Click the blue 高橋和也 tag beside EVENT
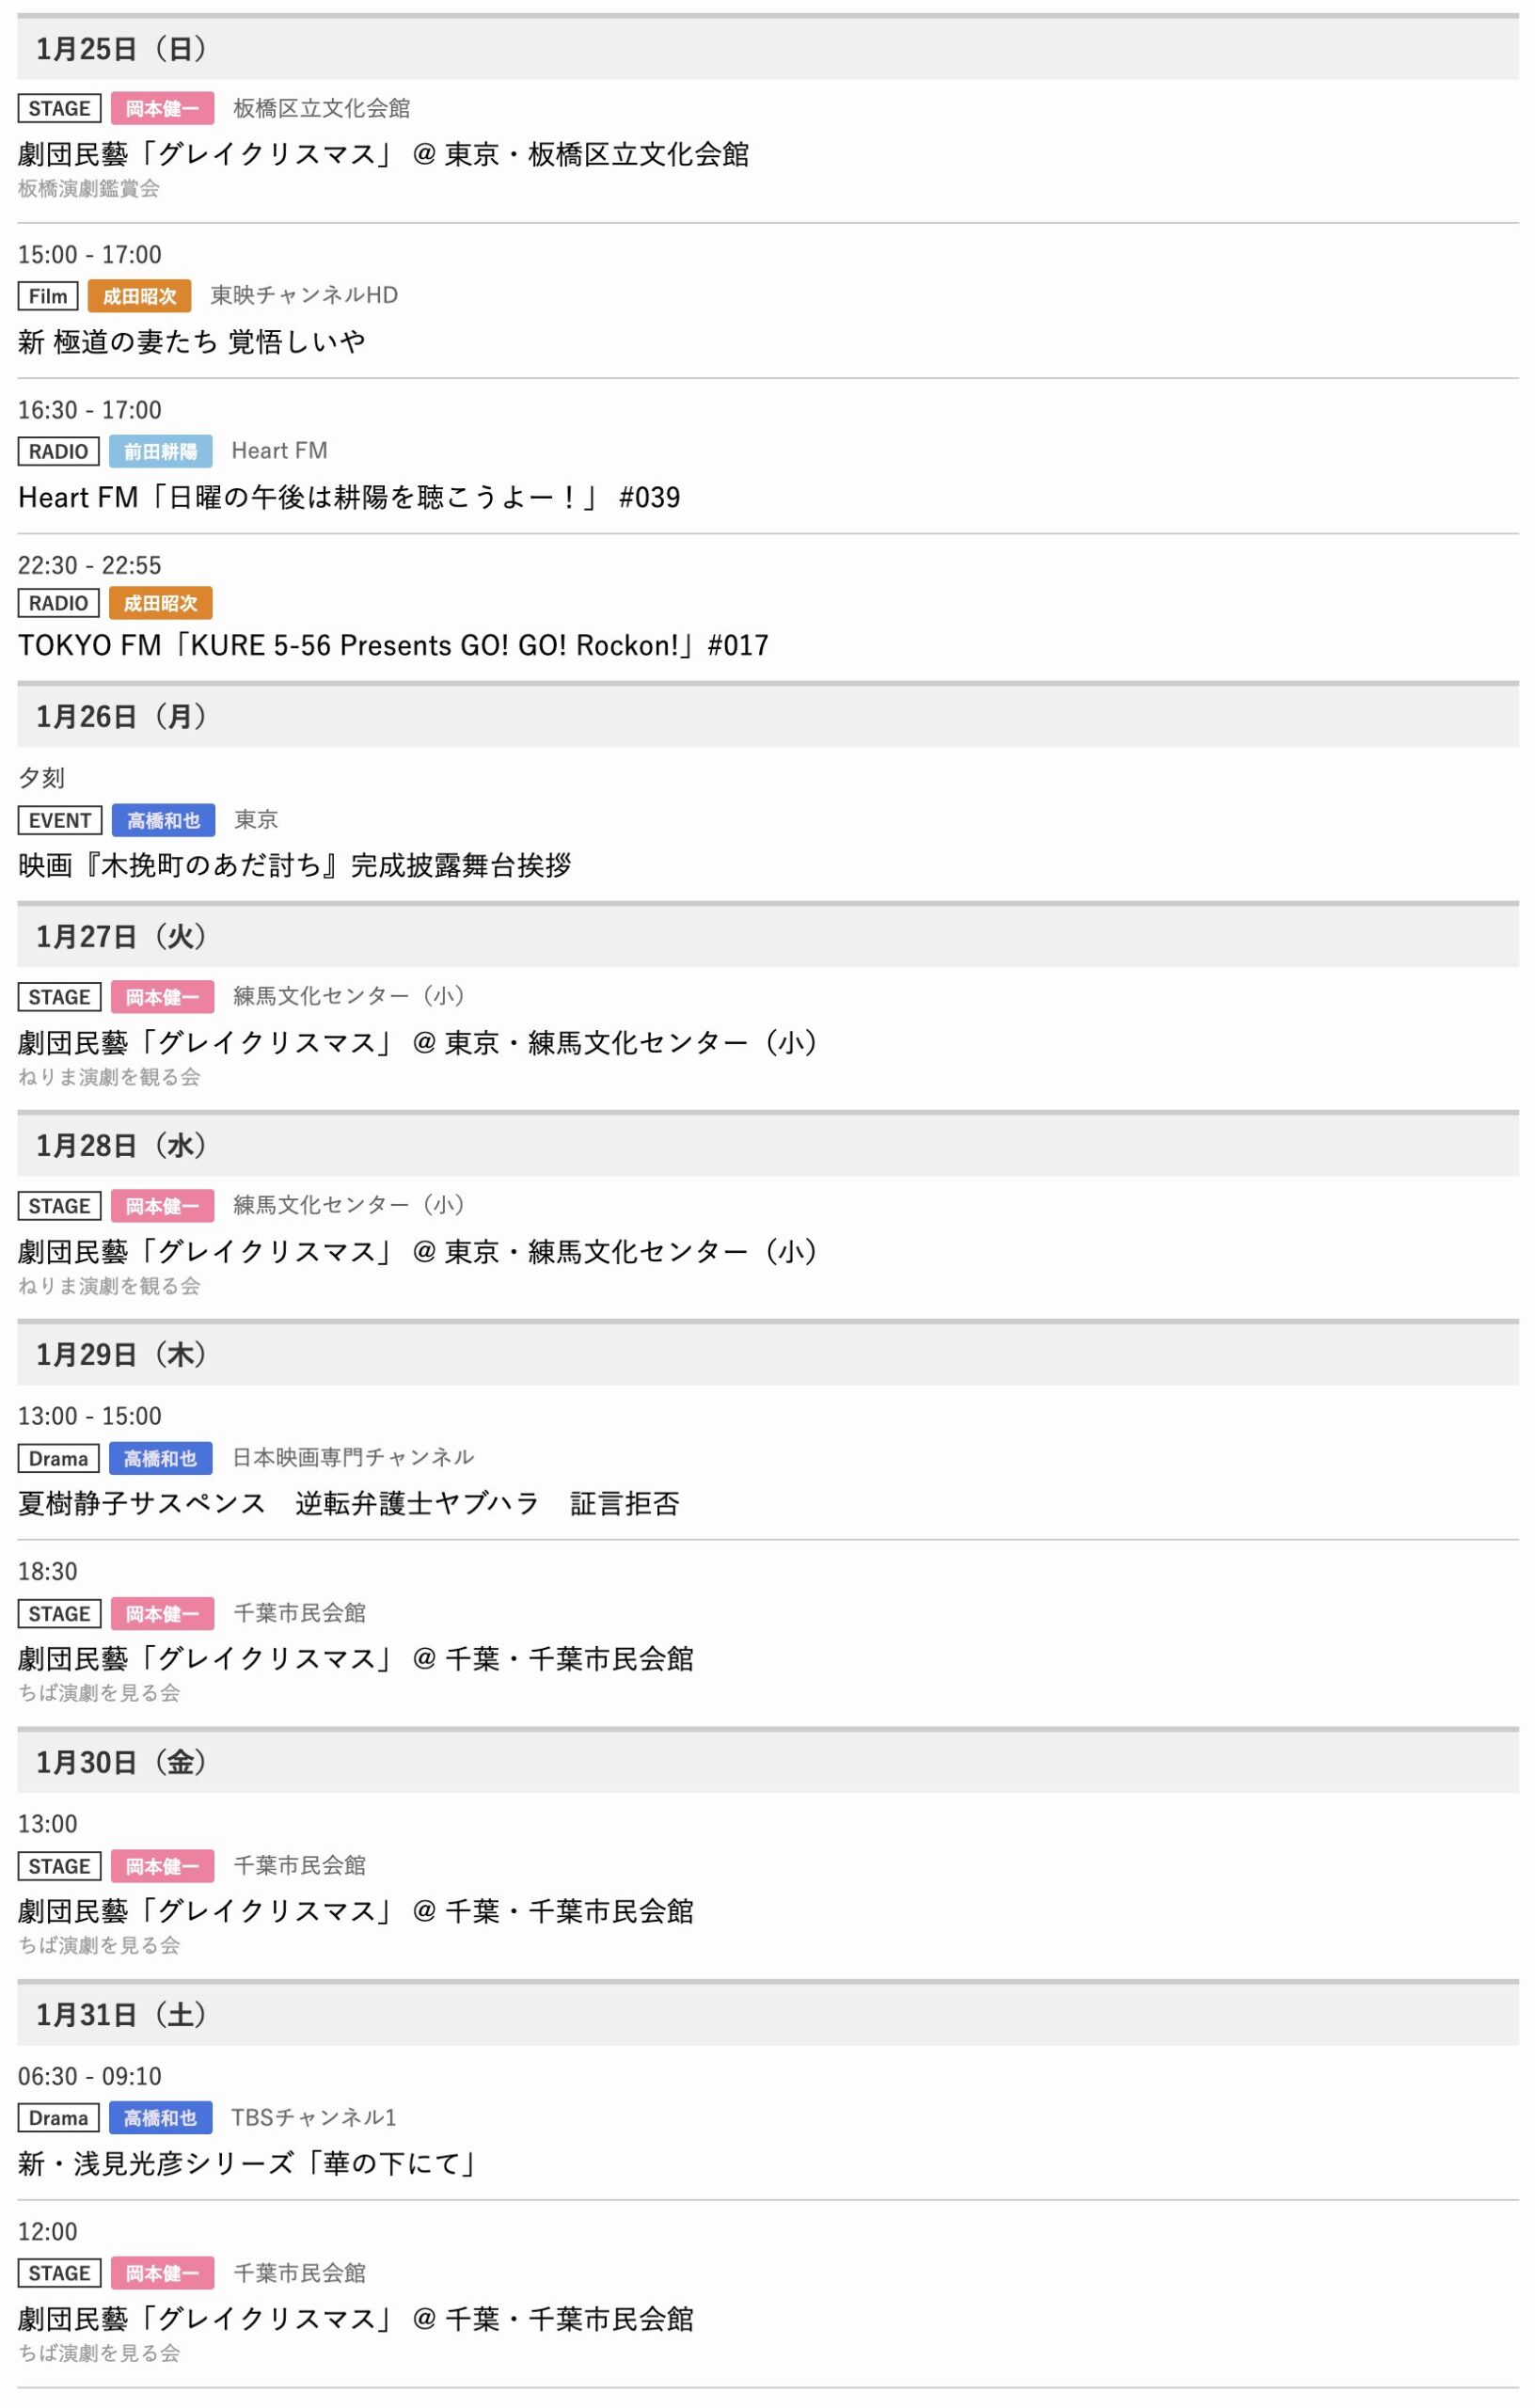This screenshot has width=1535, height=2408. click(163, 820)
